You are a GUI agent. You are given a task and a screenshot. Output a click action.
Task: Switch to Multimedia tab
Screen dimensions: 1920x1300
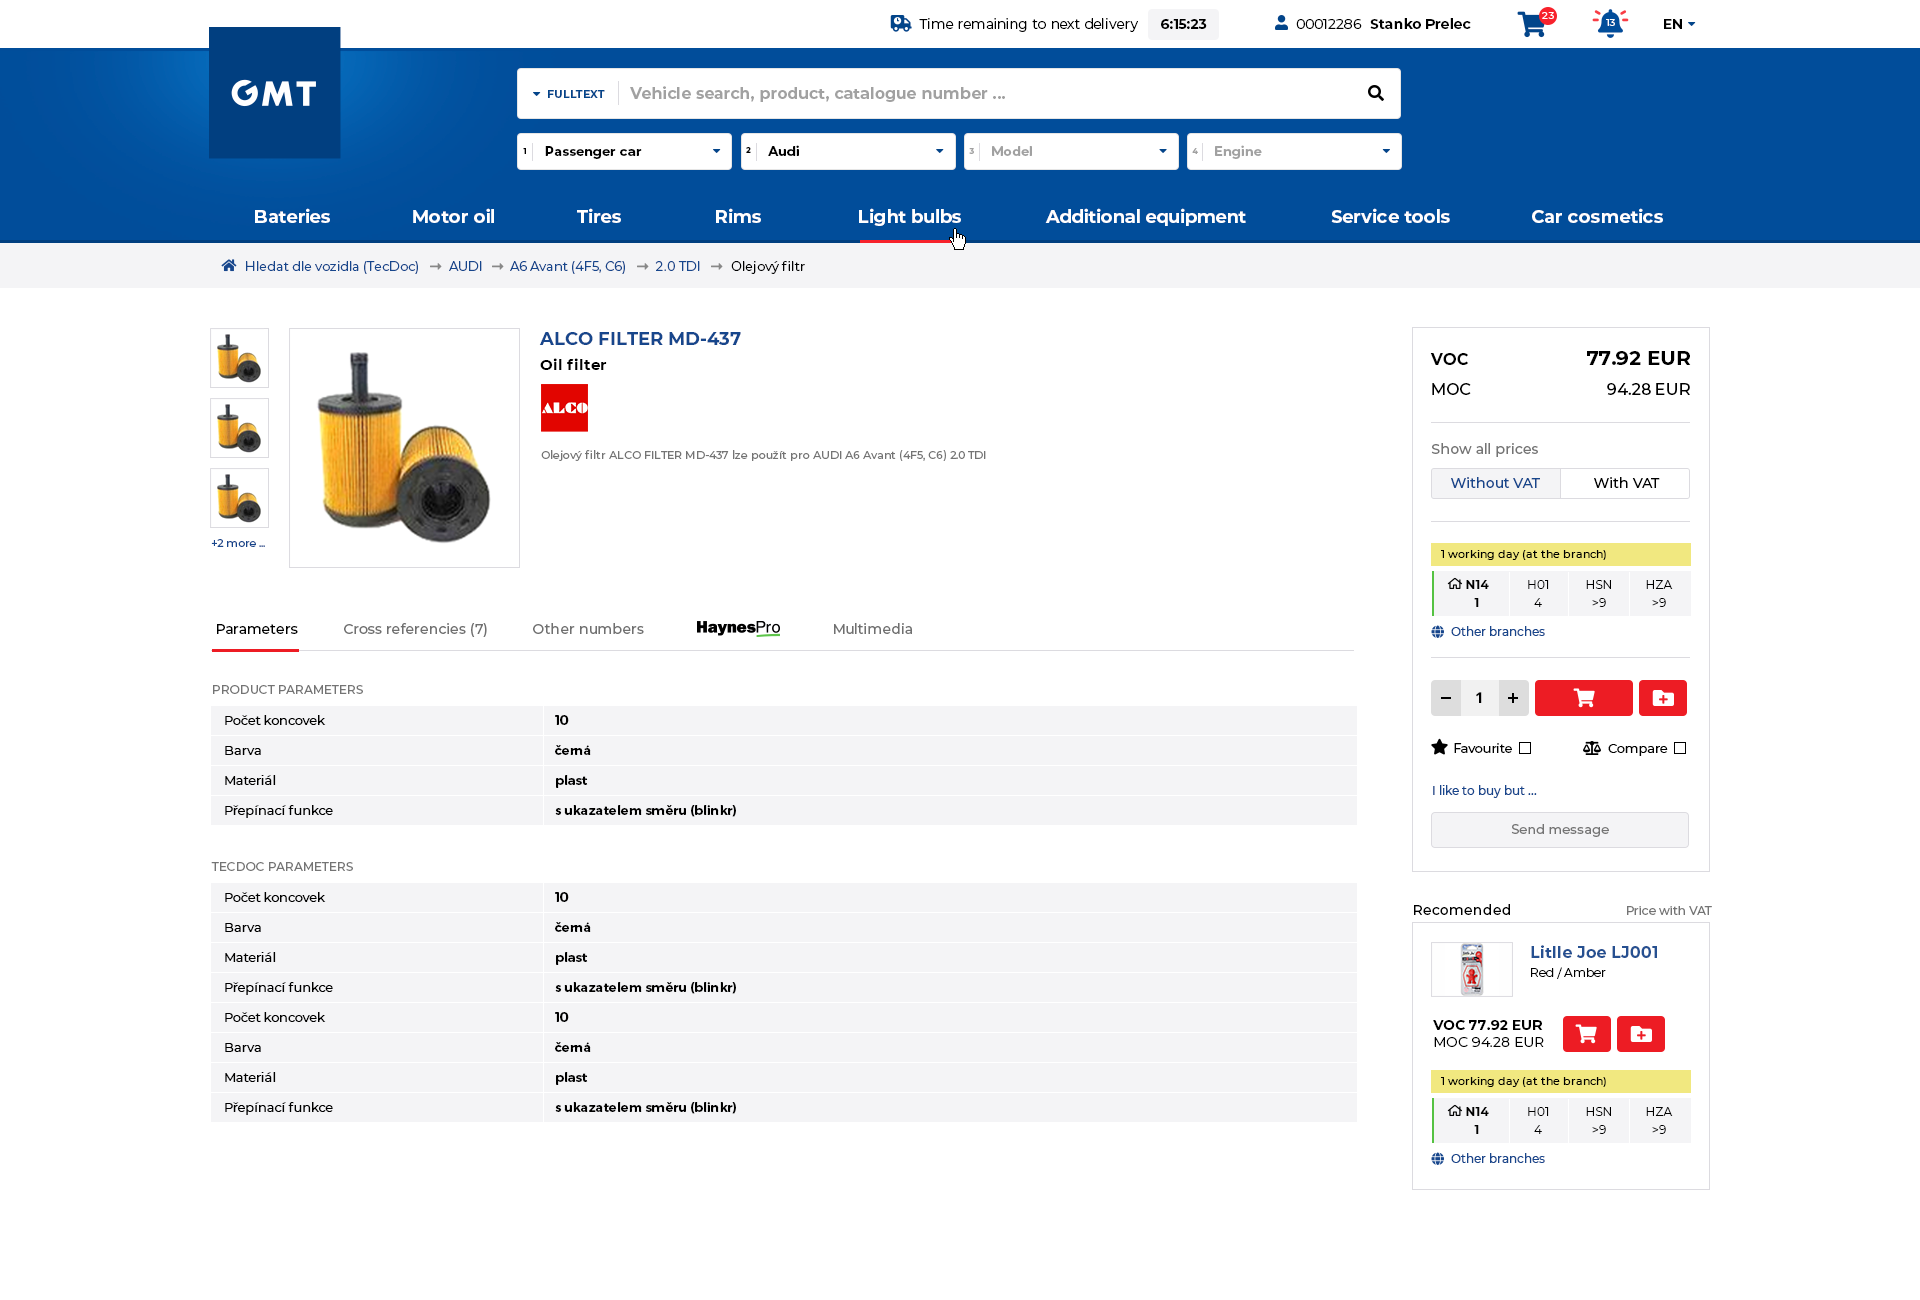(x=872, y=629)
